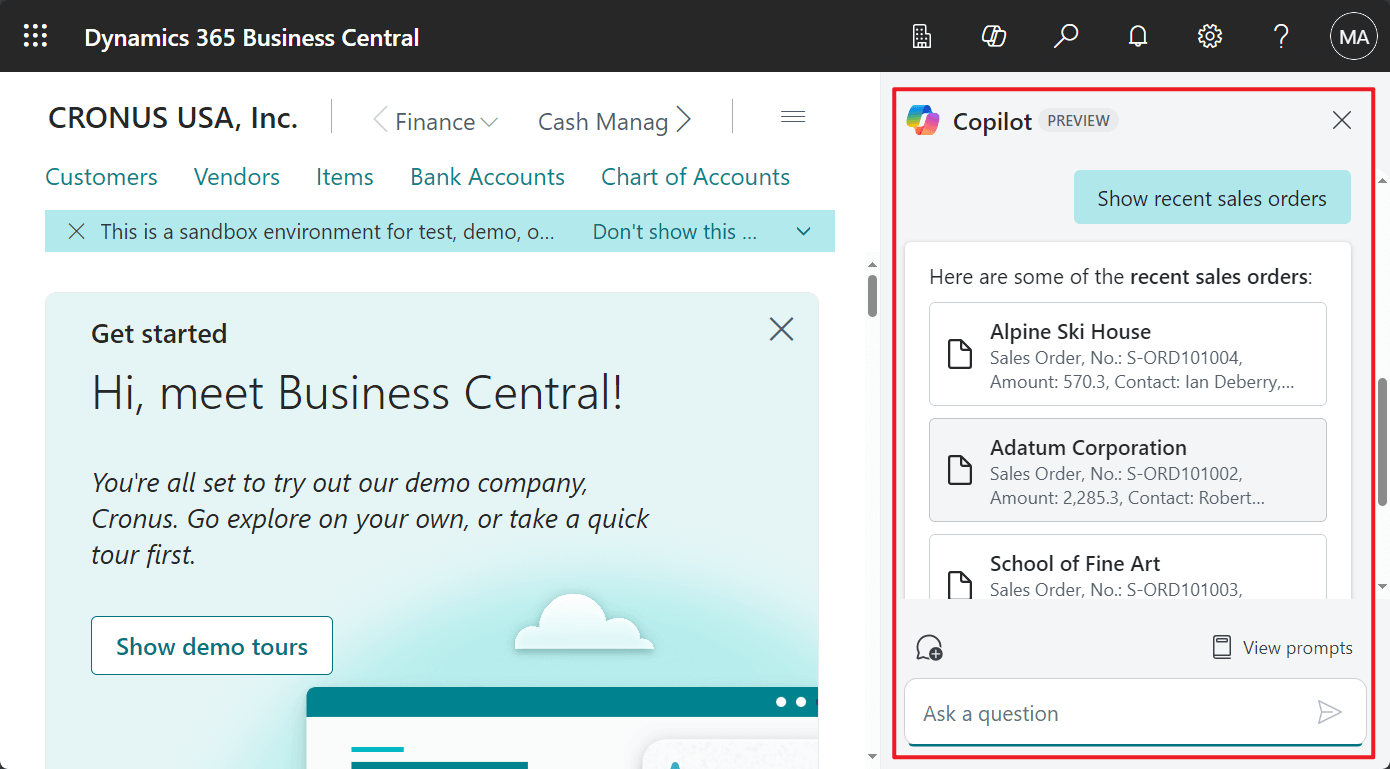Image resolution: width=1390 pixels, height=769 pixels.
Task: Open the Bank Accounts section
Action: click(487, 176)
